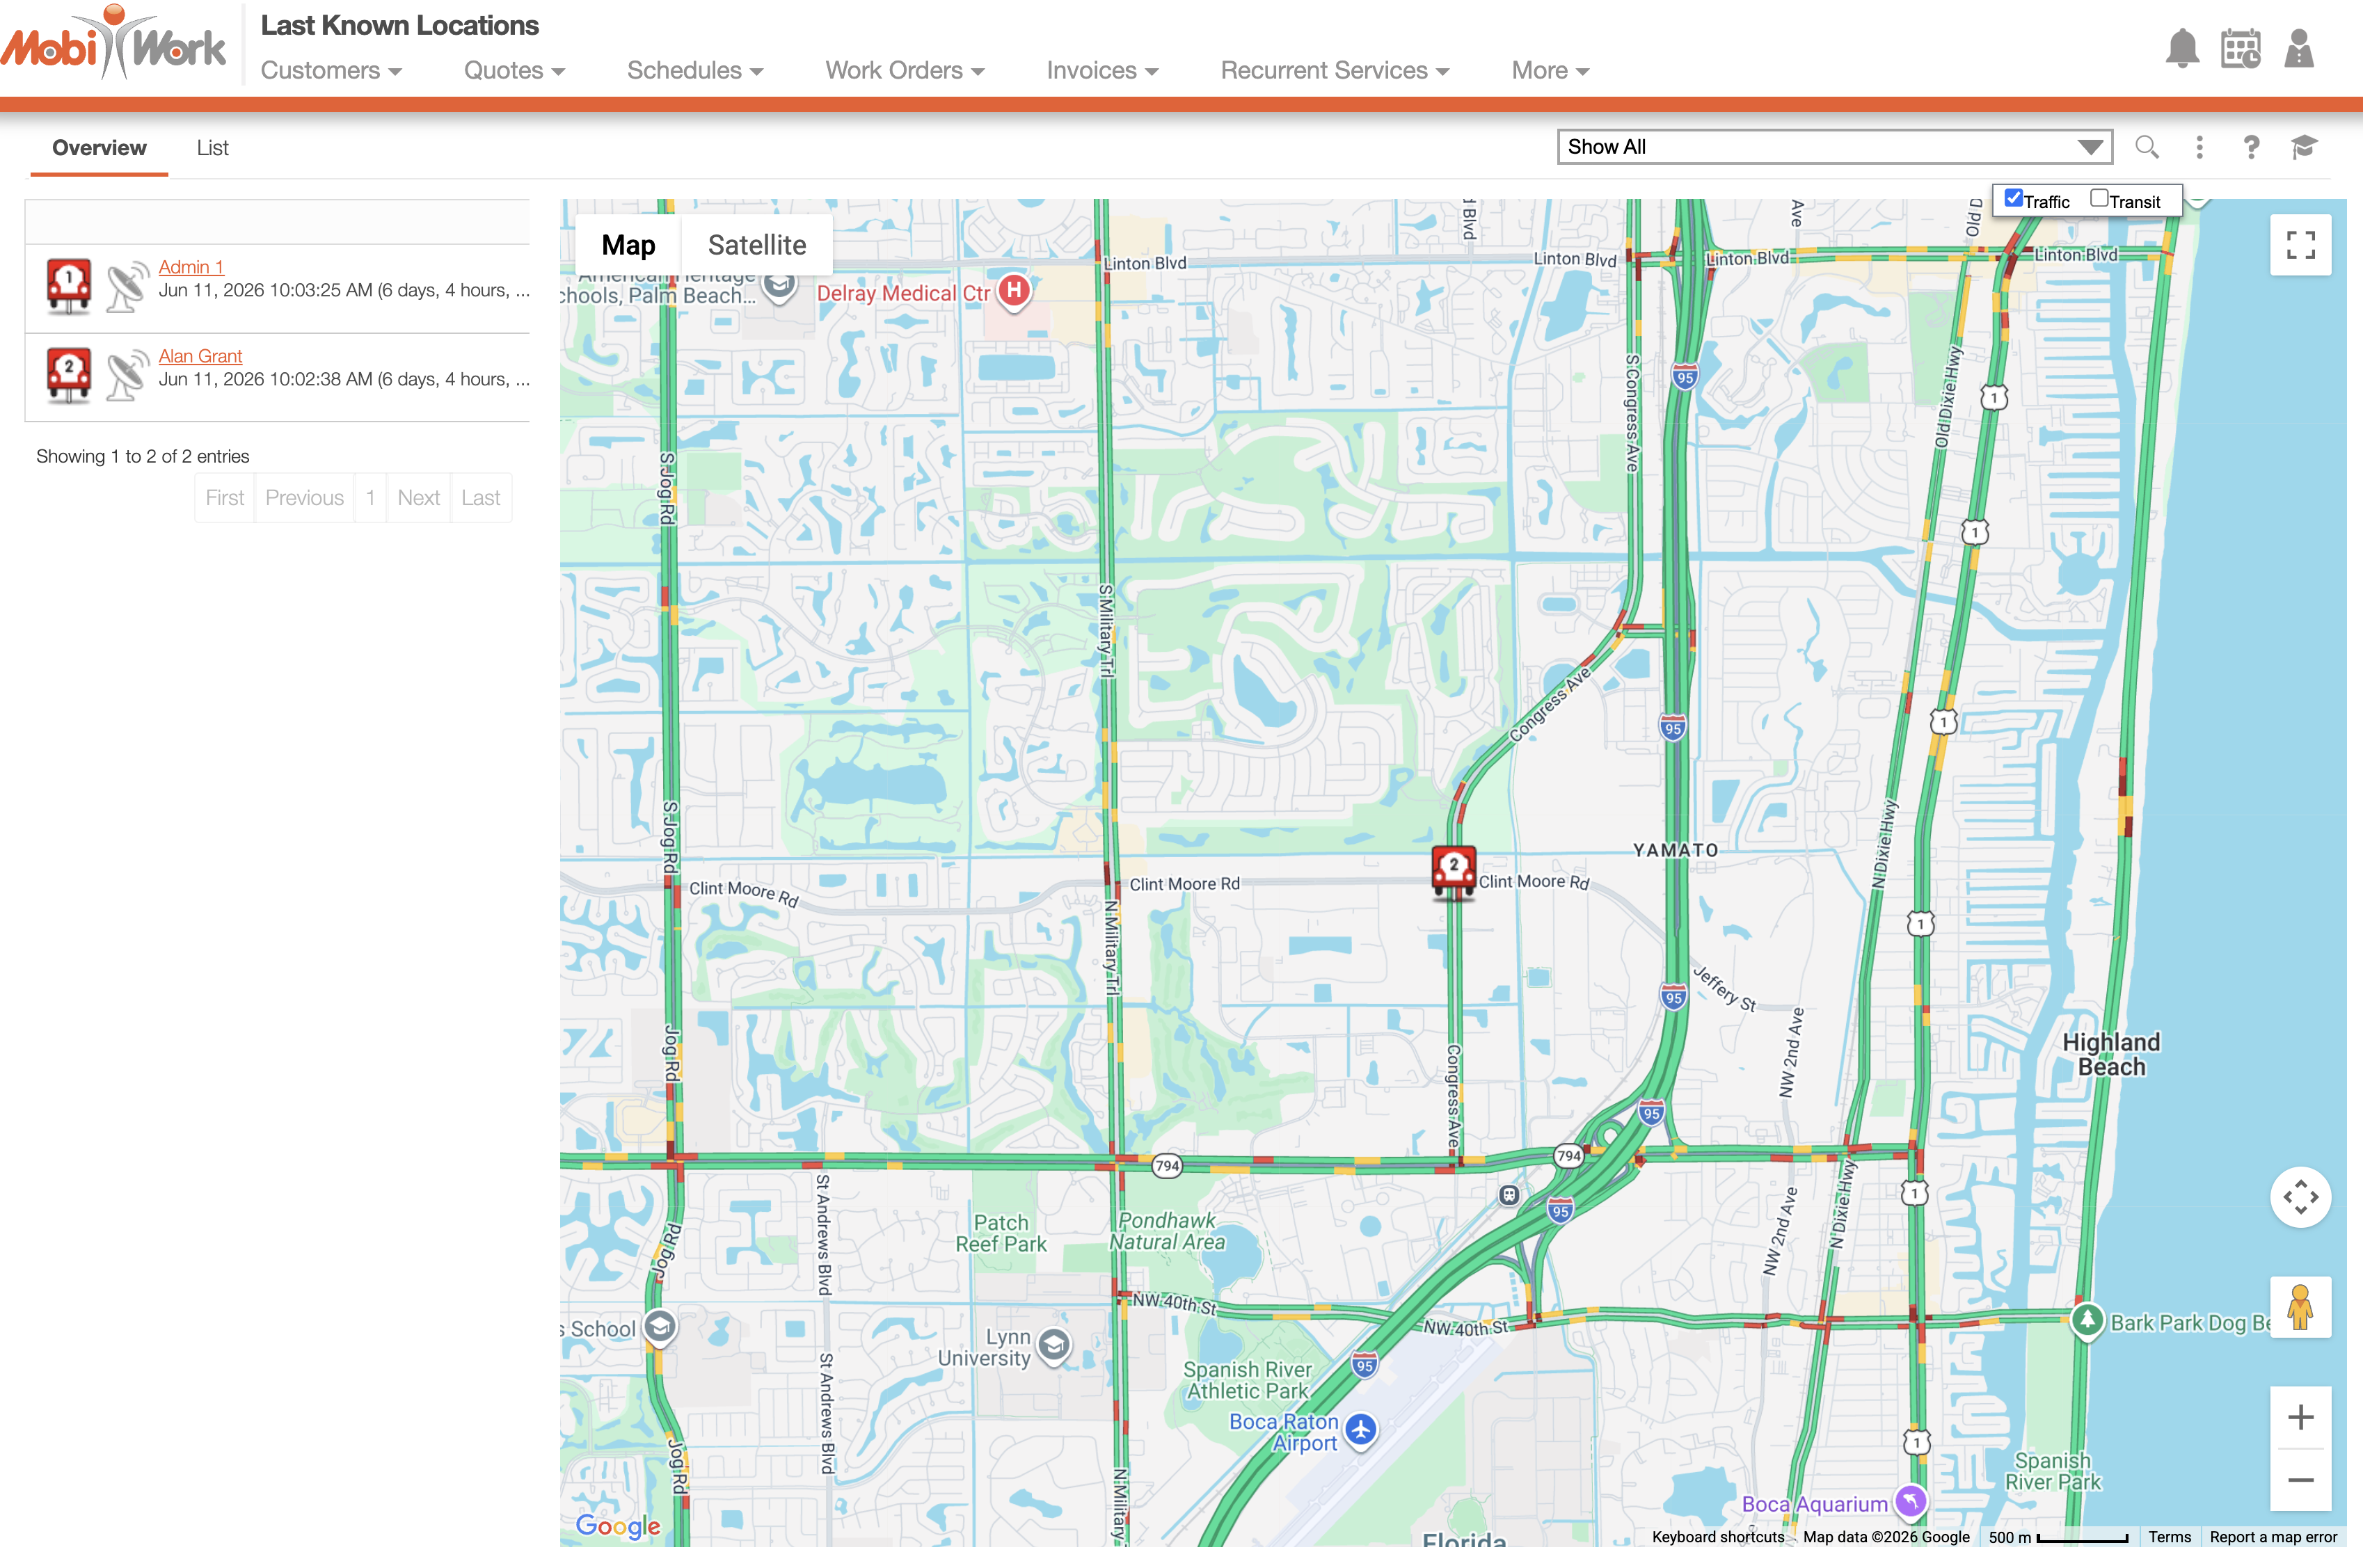The height and width of the screenshot is (1568, 2363).
Task: Go to First page of entries
Action: [225, 498]
